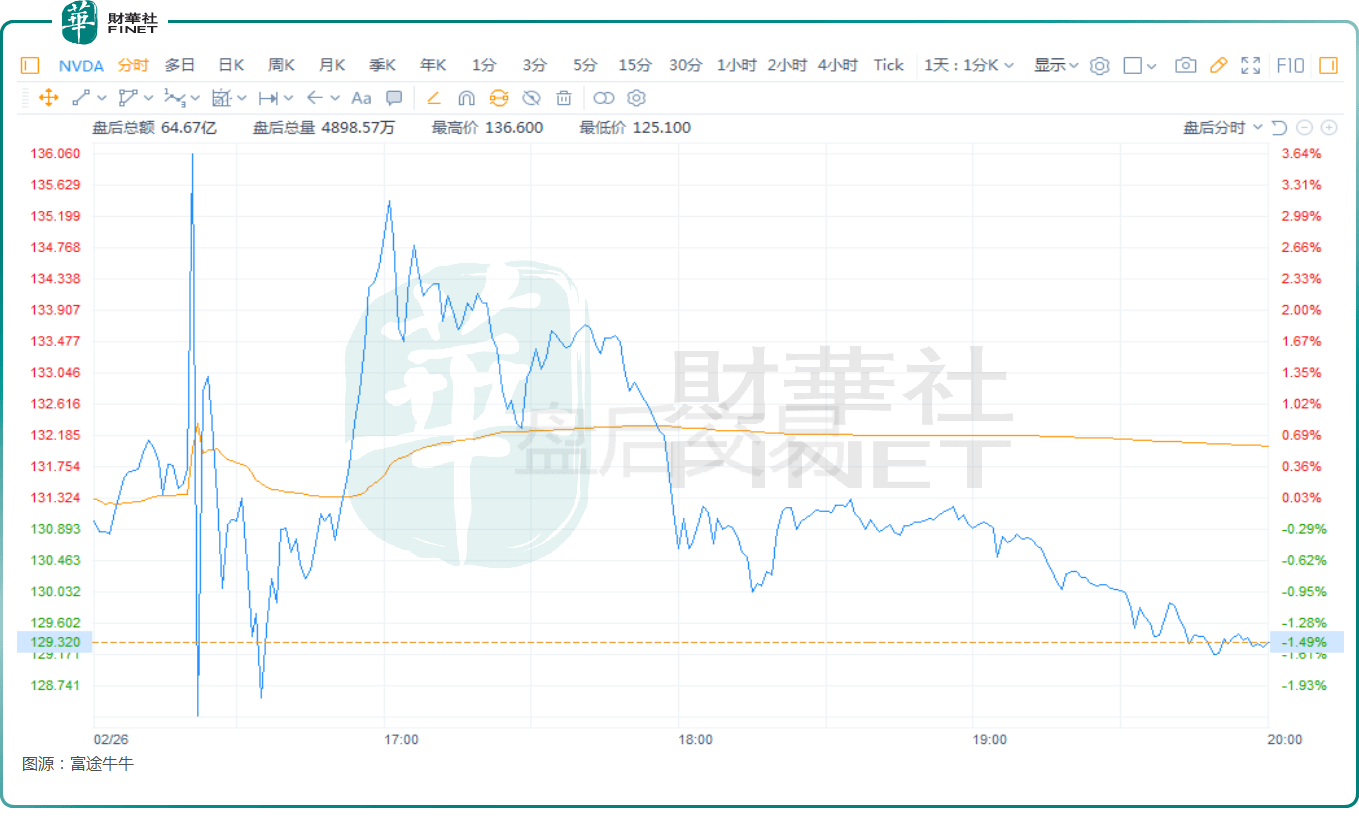
Task: Select the arrow drawing tool
Action: (314, 98)
